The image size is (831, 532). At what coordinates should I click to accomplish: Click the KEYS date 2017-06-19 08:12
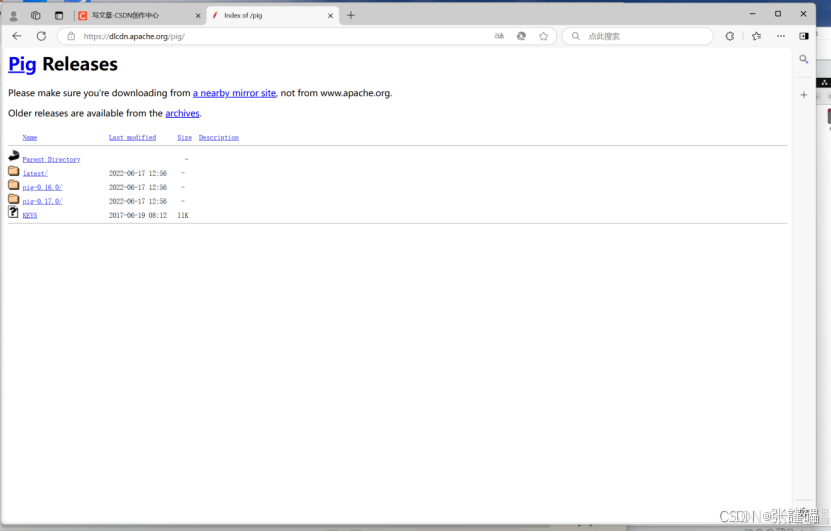138,215
